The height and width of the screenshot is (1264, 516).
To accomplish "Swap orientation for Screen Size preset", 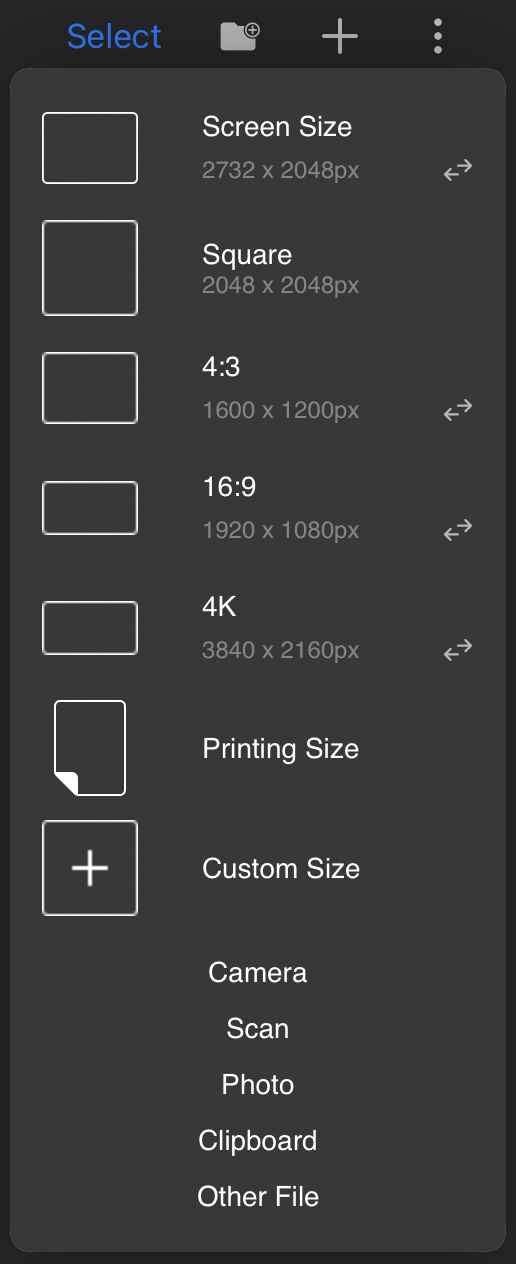I will (x=458, y=170).
